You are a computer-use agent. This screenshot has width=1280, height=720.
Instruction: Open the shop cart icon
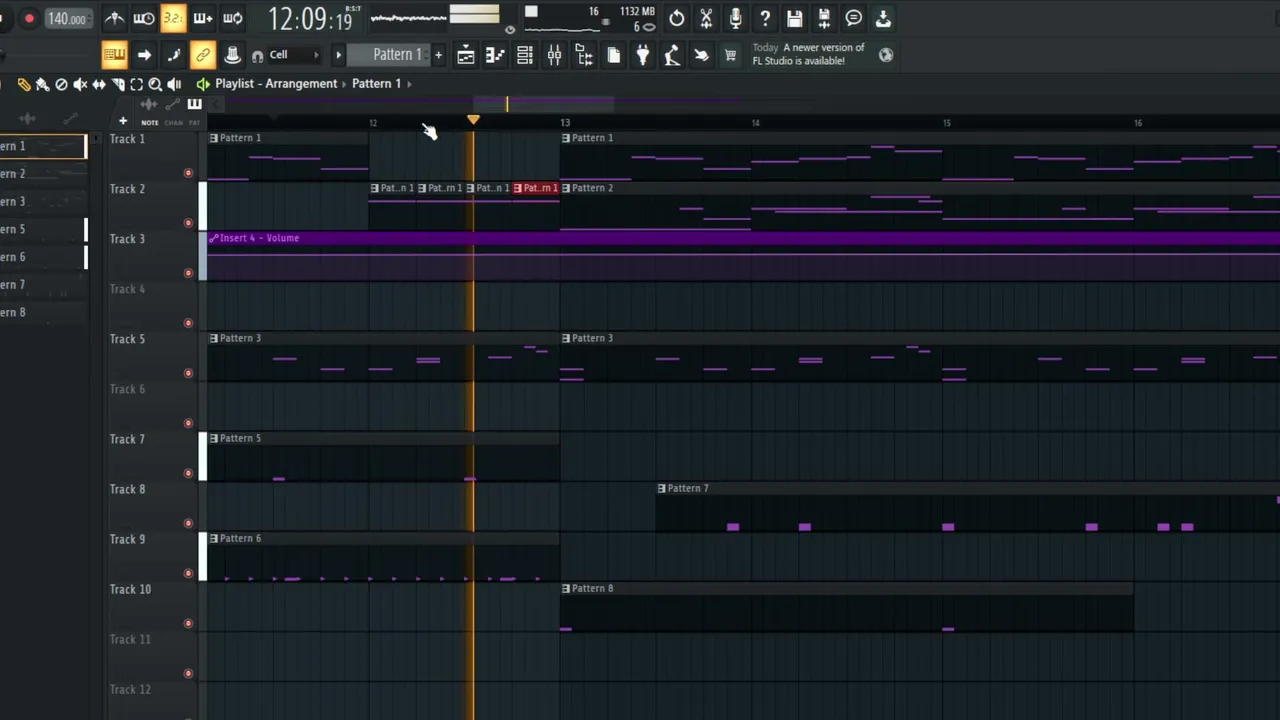click(731, 56)
